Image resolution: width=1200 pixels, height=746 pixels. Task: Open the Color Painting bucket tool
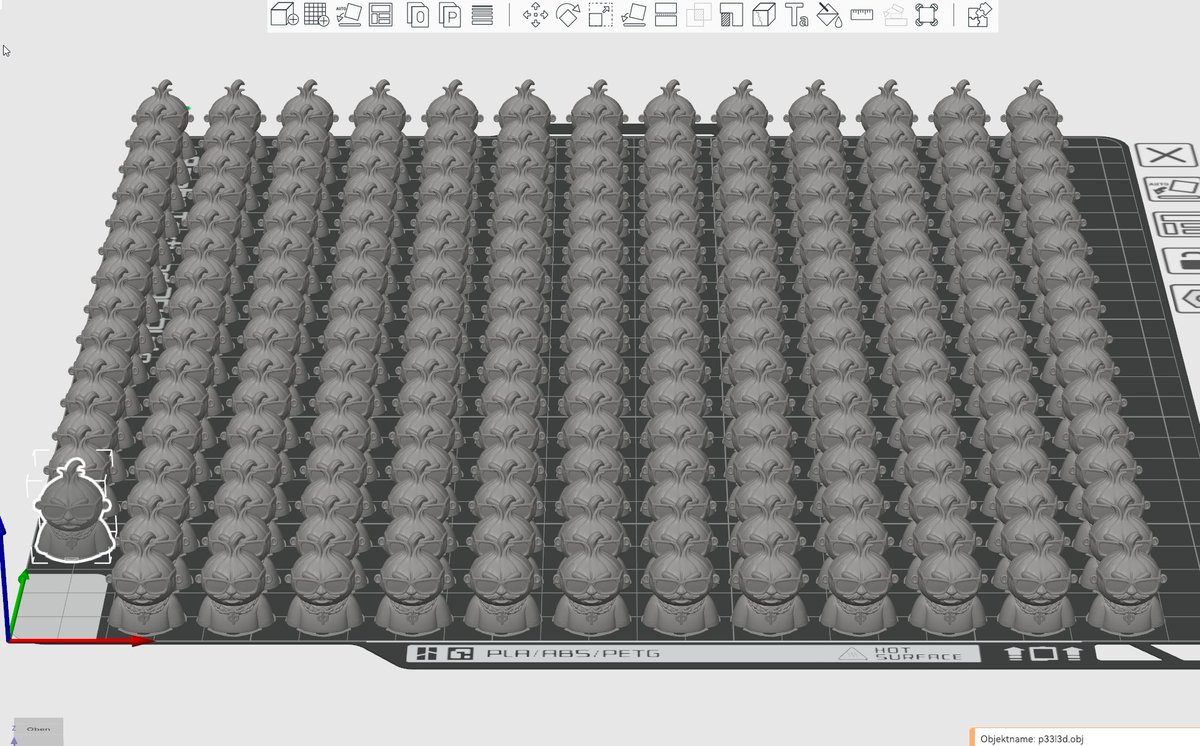point(829,15)
